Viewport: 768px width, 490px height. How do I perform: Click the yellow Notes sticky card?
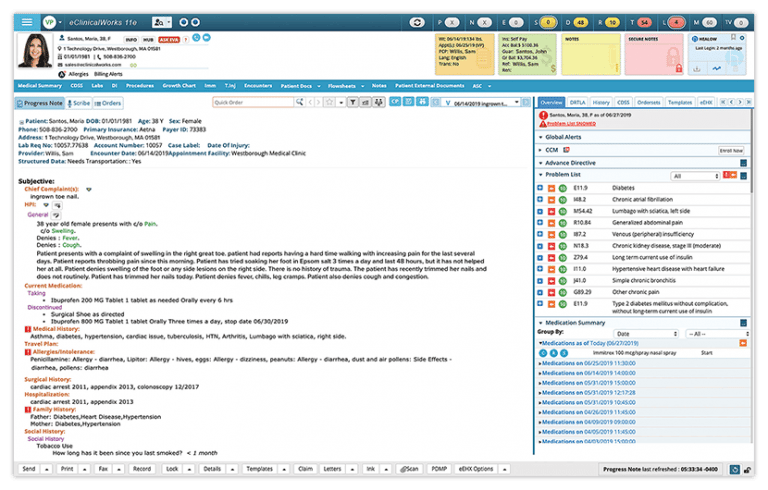pyautogui.click(x=591, y=54)
